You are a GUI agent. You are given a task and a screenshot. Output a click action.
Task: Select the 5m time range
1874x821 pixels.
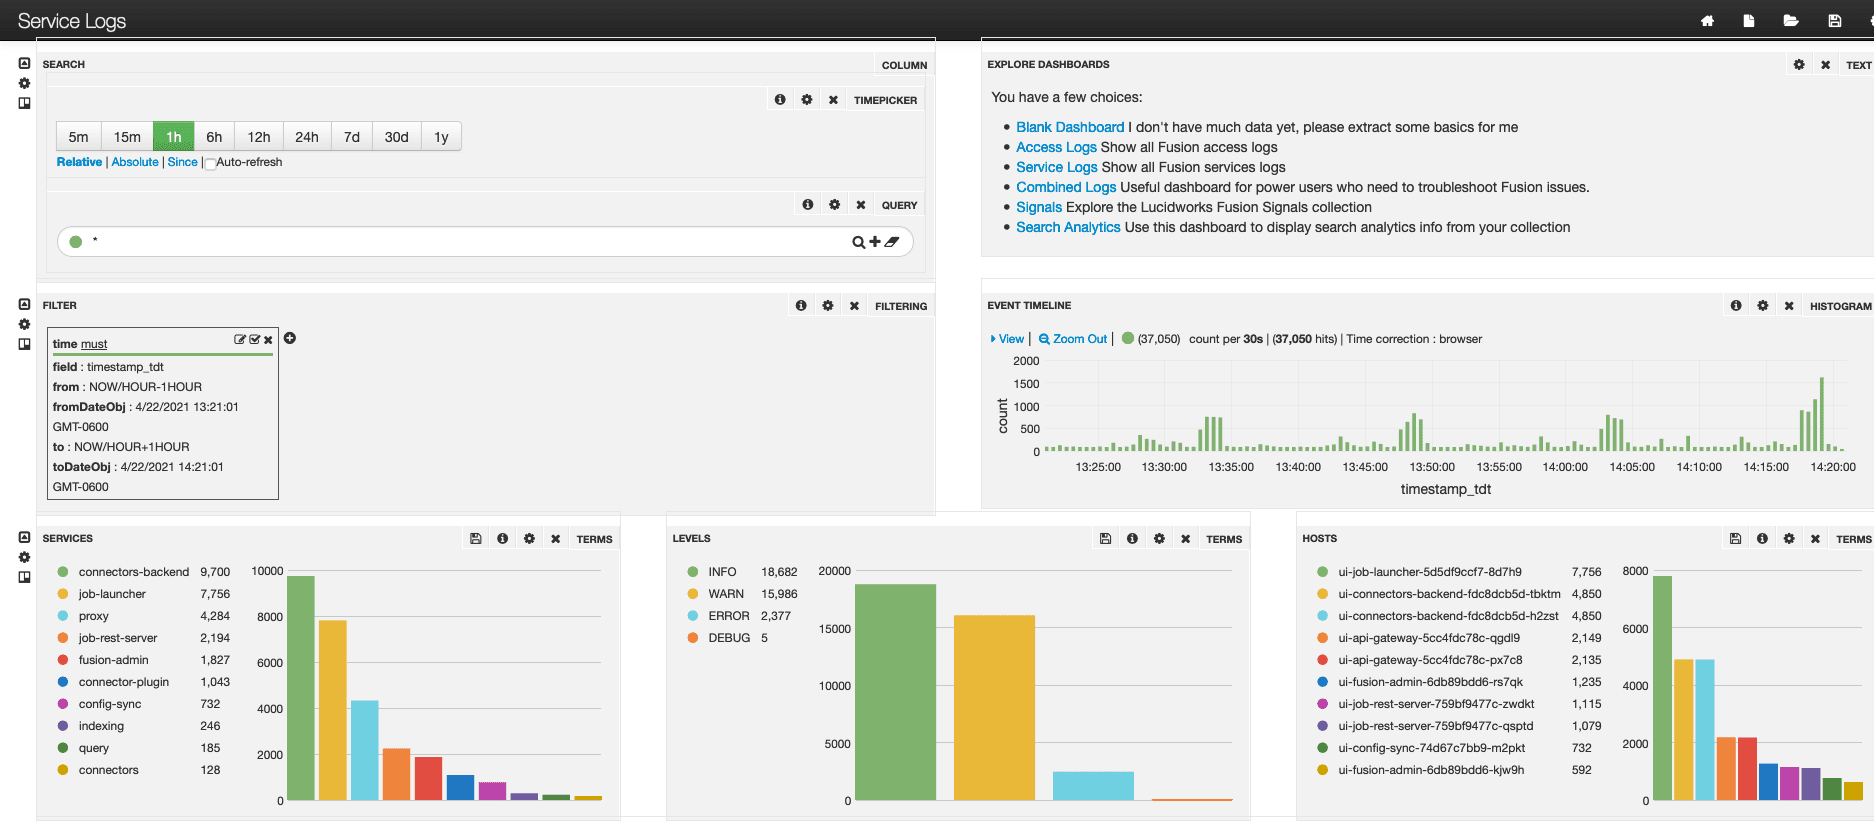(x=79, y=137)
